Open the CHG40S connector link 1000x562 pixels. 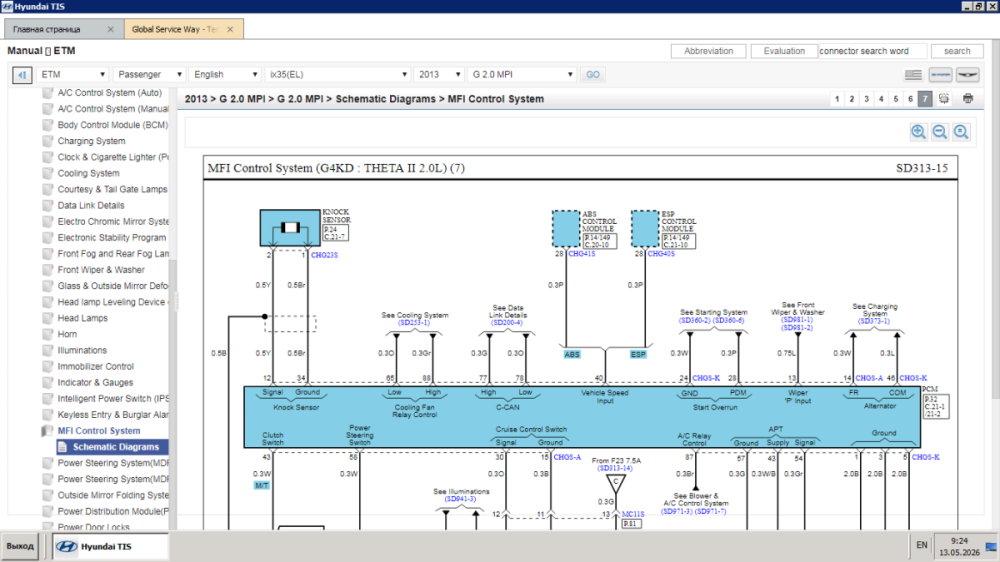[661, 254]
